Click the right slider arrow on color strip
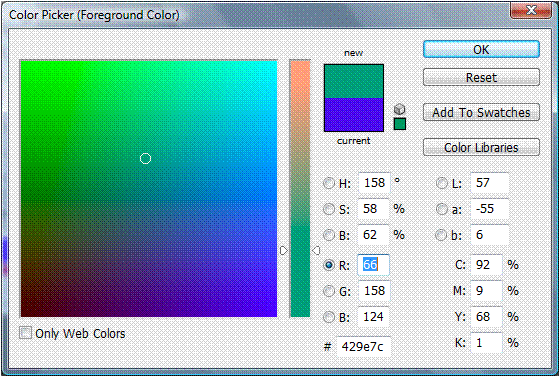 tap(316, 251)
